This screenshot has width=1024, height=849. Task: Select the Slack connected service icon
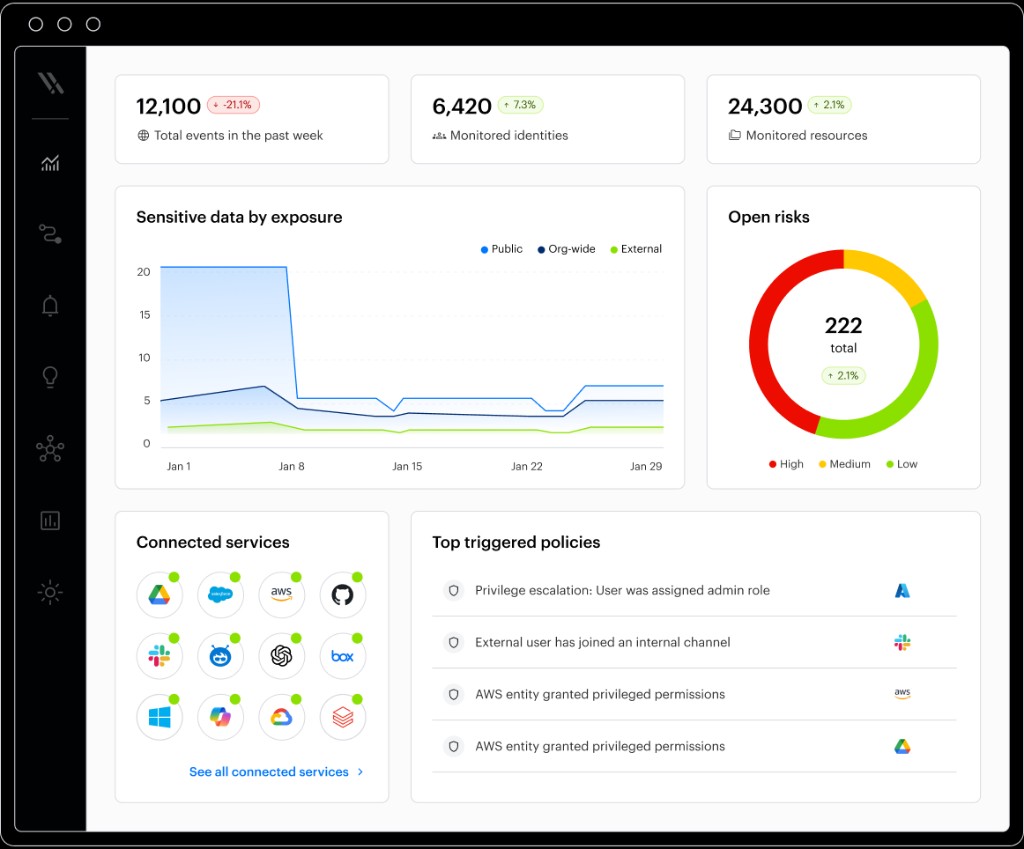(x=159, y=656)
